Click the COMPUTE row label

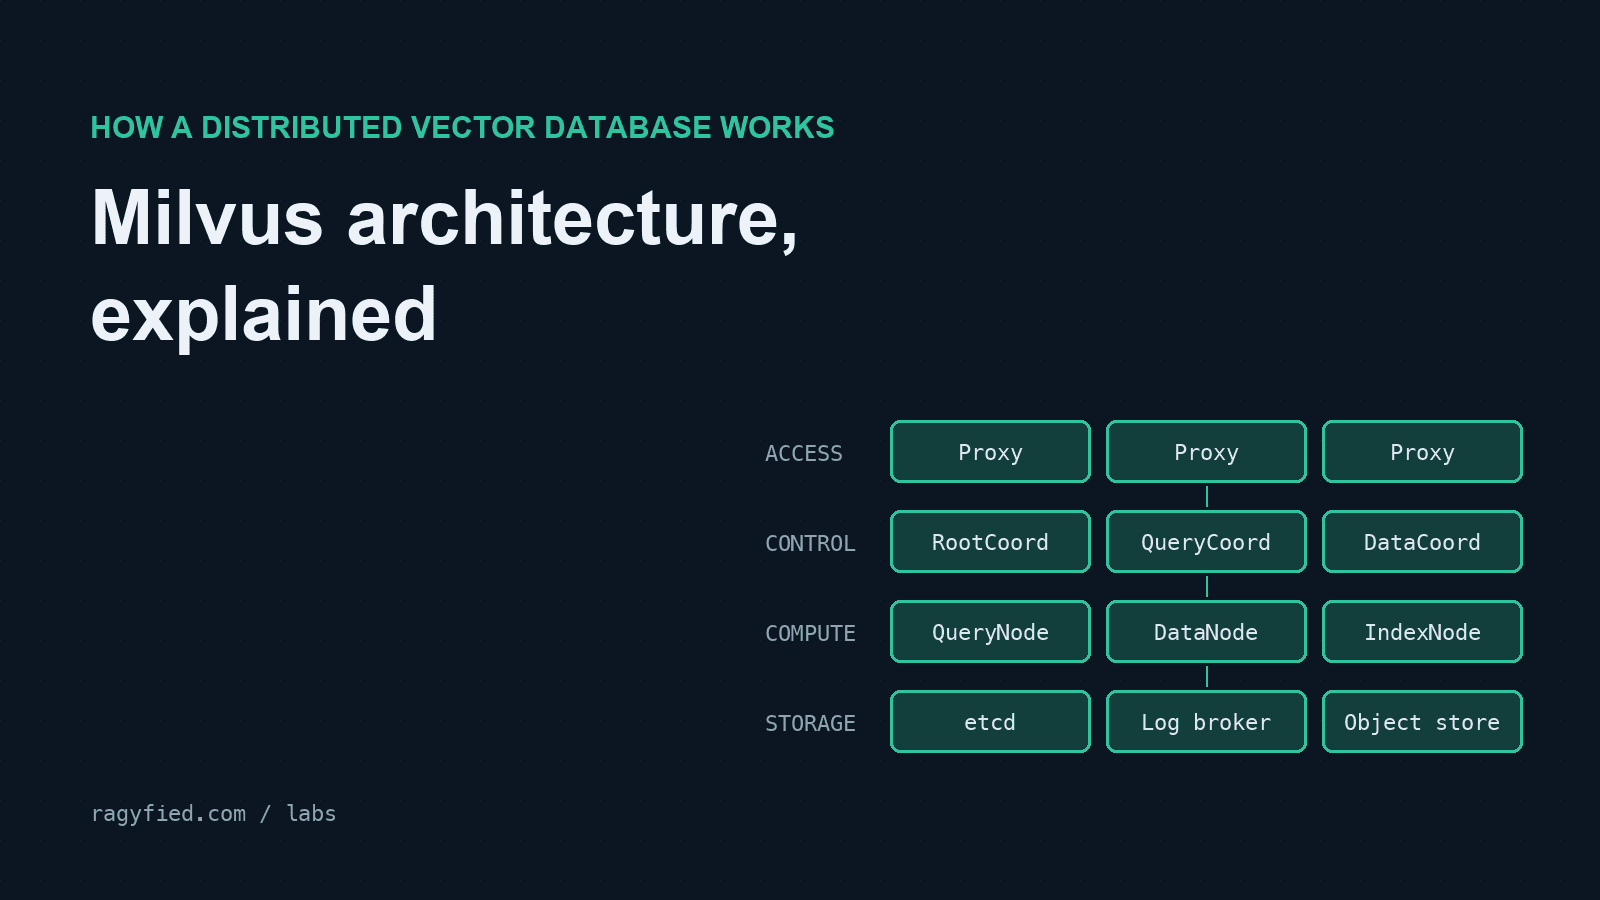tap(810, 634)
